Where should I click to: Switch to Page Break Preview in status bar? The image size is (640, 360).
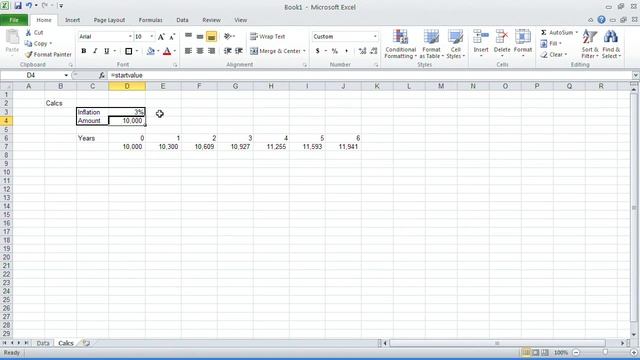point(545,352)
